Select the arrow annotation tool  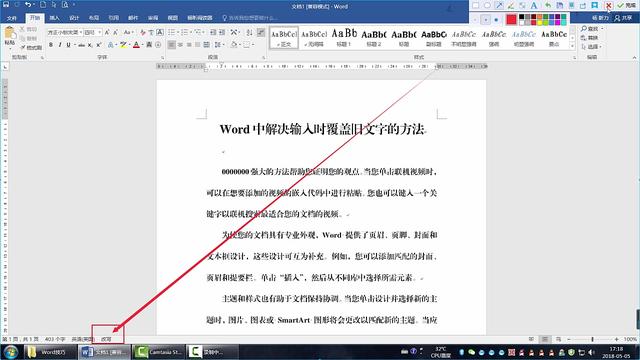point(499,5)
